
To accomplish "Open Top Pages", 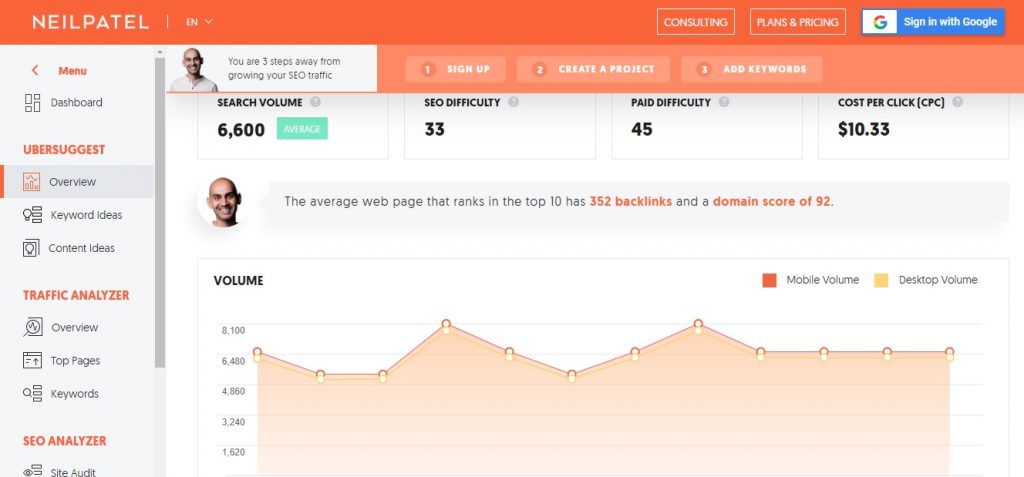I will pyautogui.click(x=77, y=361).
